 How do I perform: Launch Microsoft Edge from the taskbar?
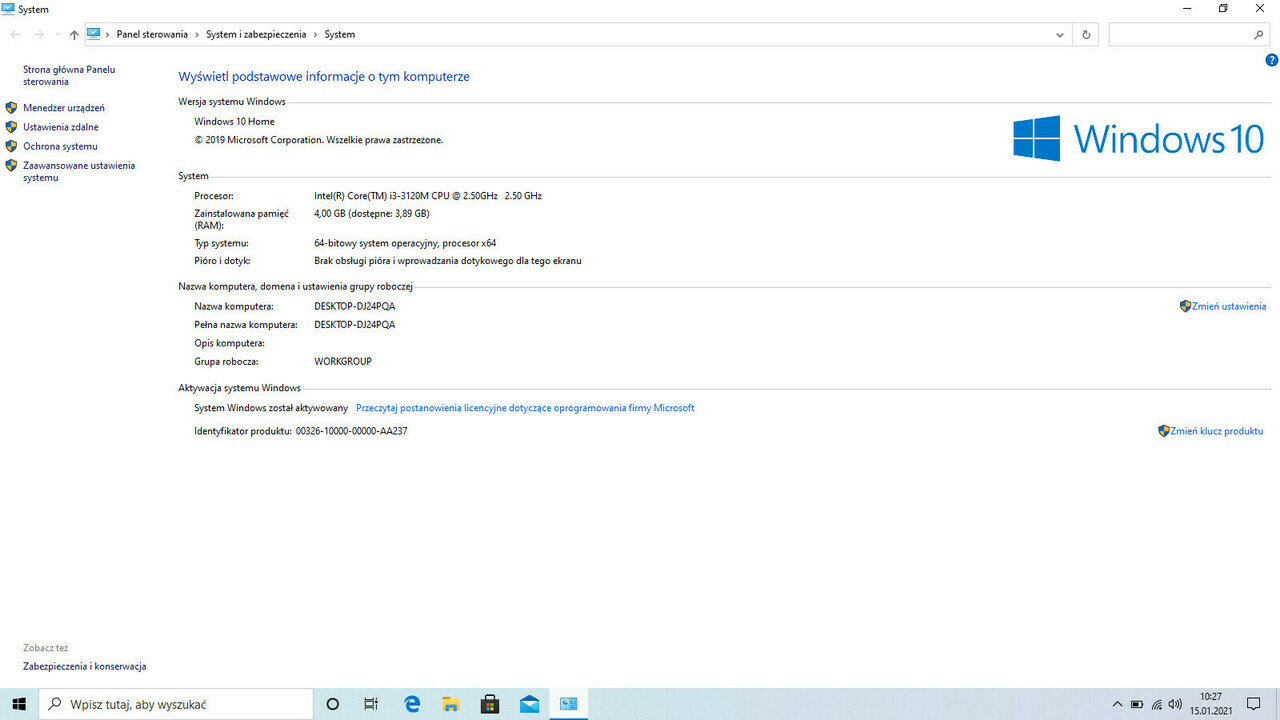(x=411, y=704)
